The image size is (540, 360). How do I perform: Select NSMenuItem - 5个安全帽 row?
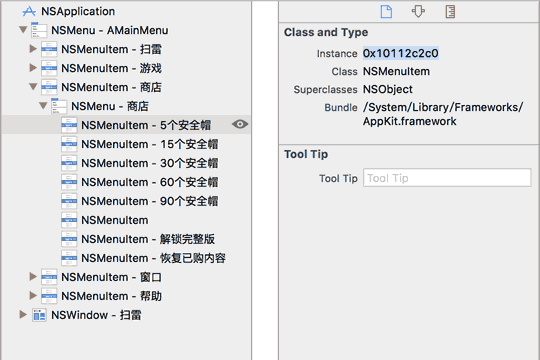tap(125, 125)
